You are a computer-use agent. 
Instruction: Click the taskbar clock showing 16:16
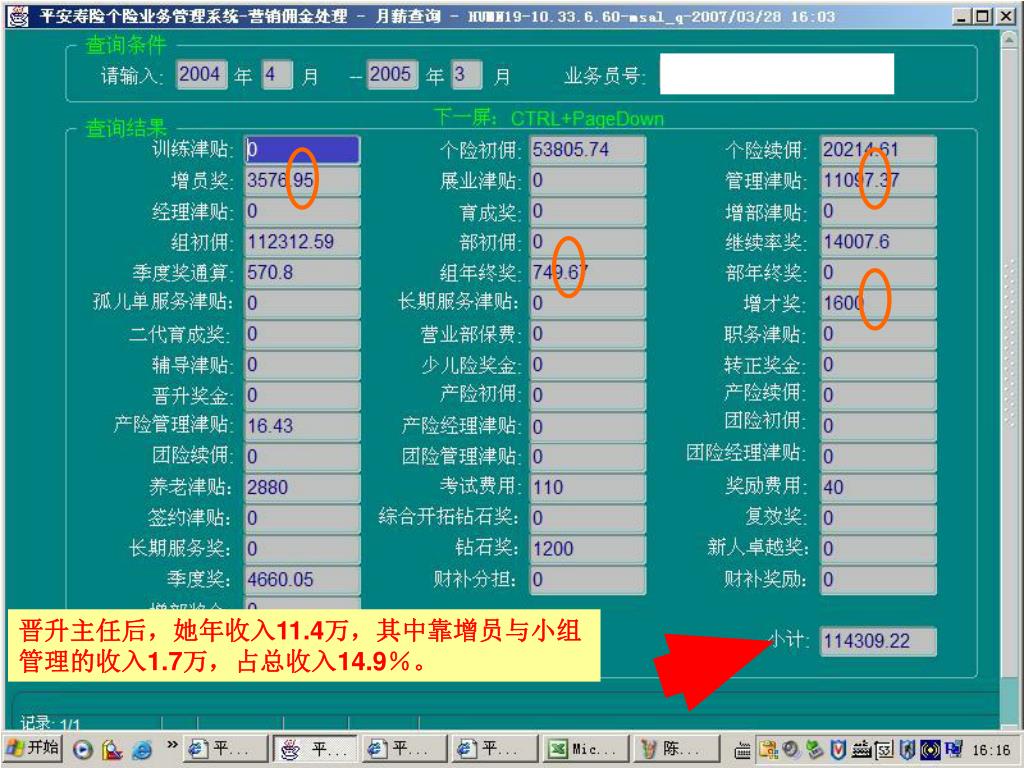tap(991, 750)
